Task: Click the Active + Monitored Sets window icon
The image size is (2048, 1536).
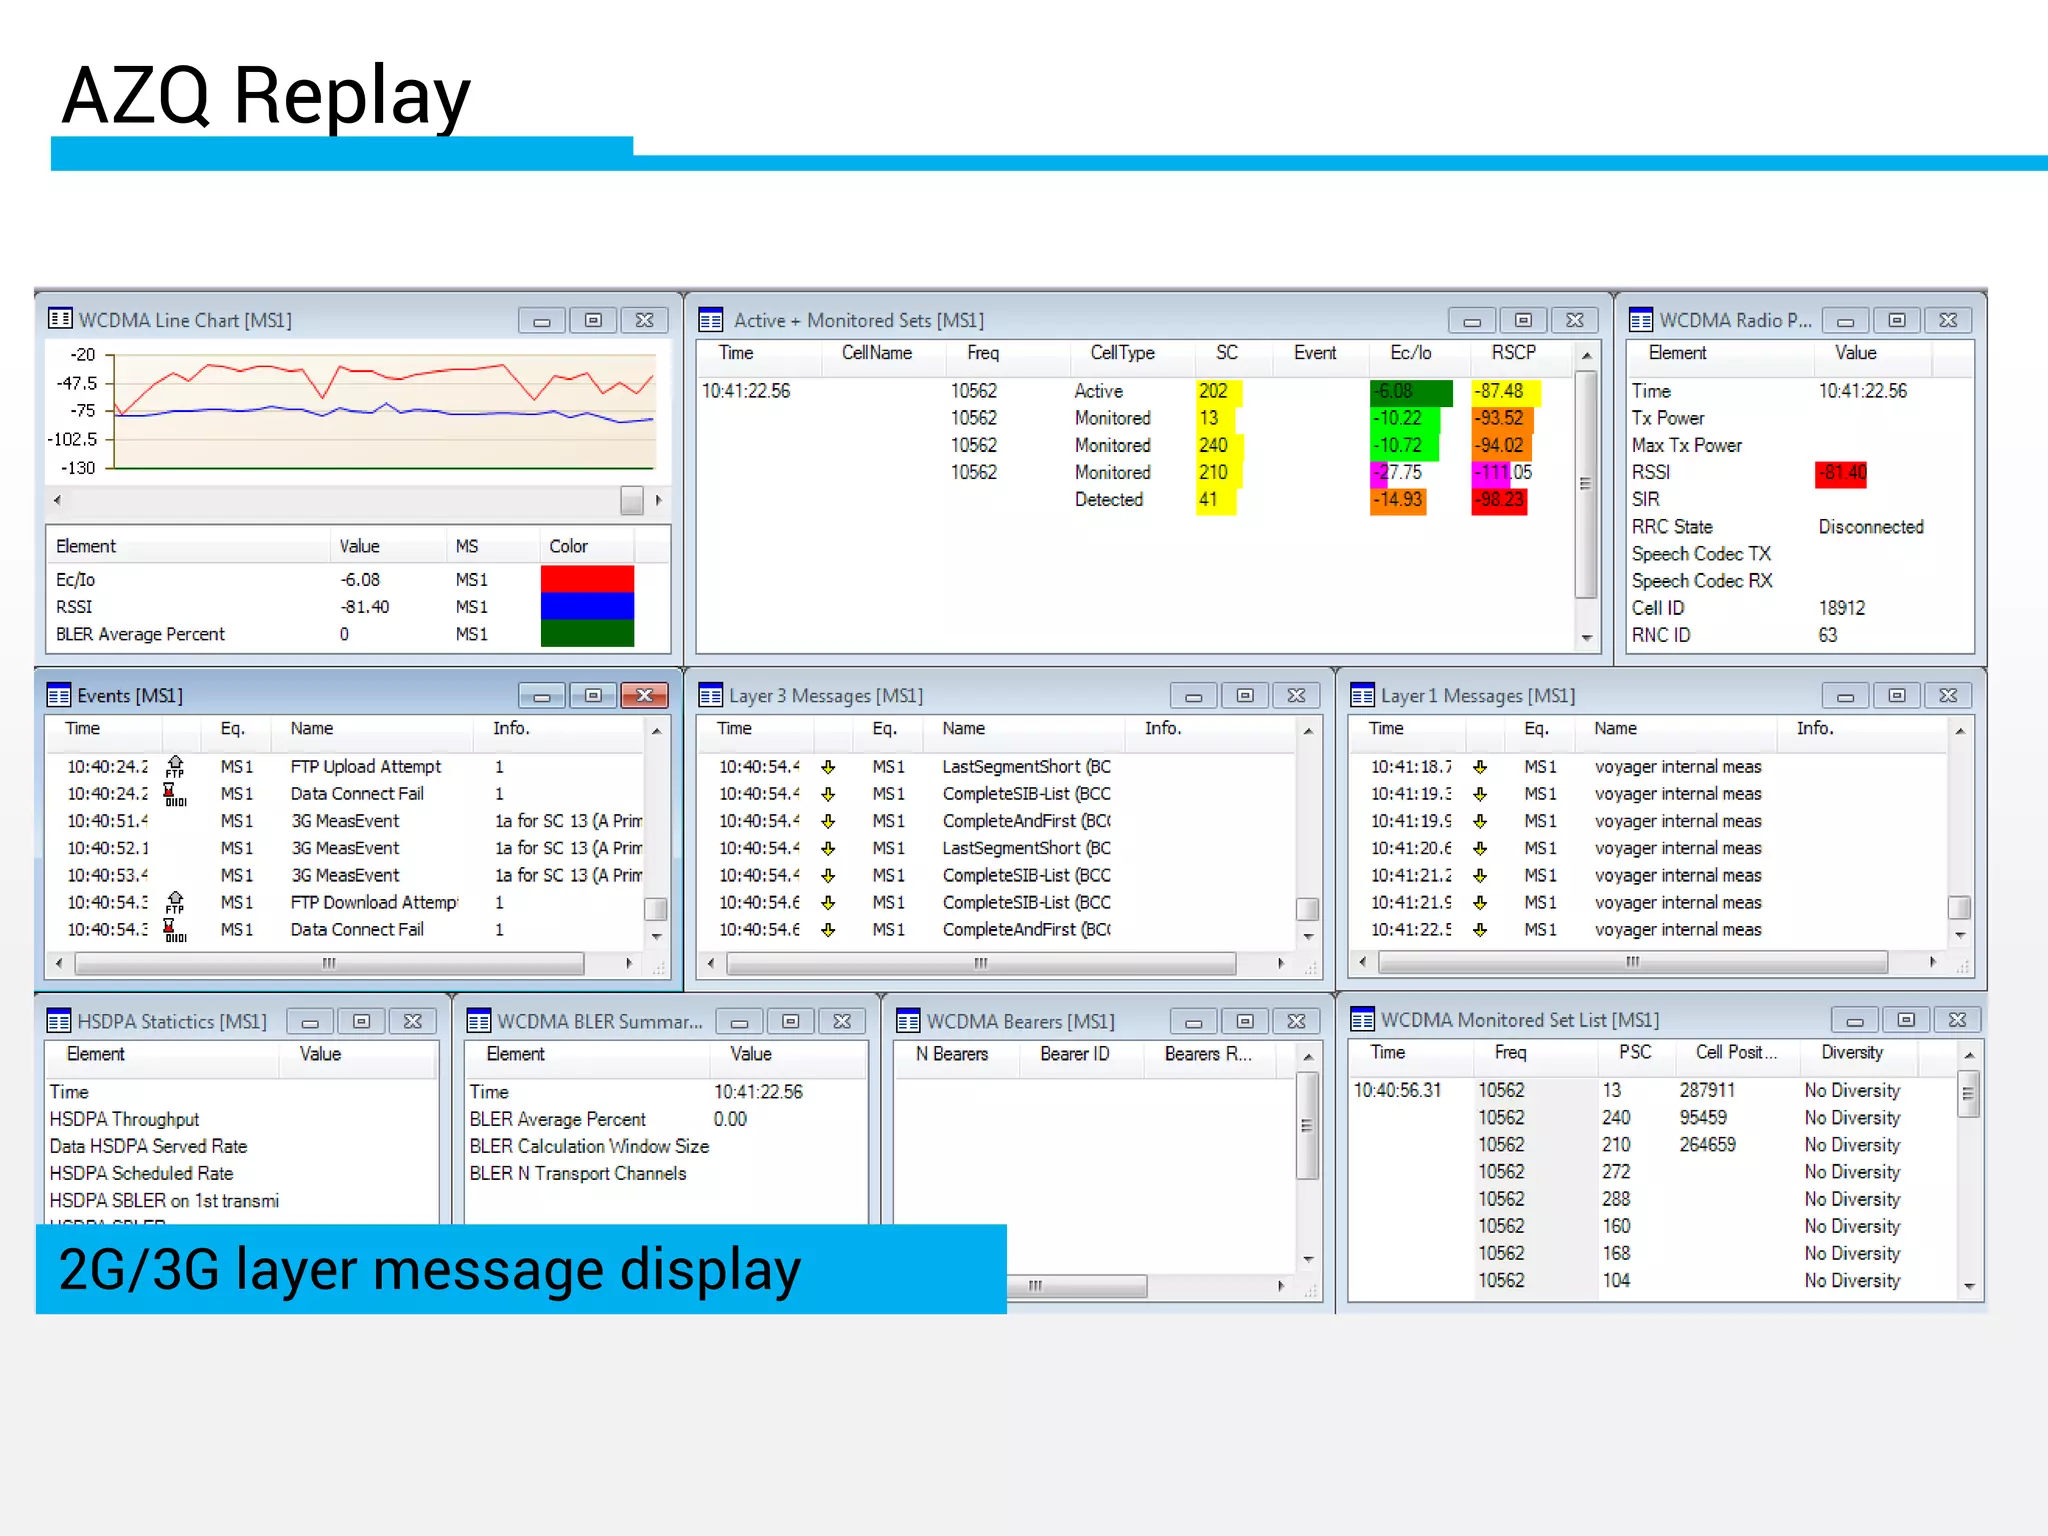Action: [x=711, y=320]
